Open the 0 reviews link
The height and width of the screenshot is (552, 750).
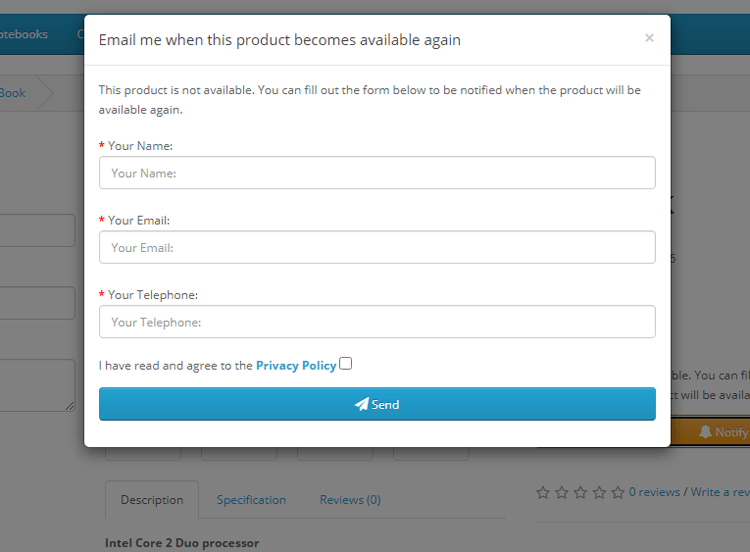coord(654,492)
